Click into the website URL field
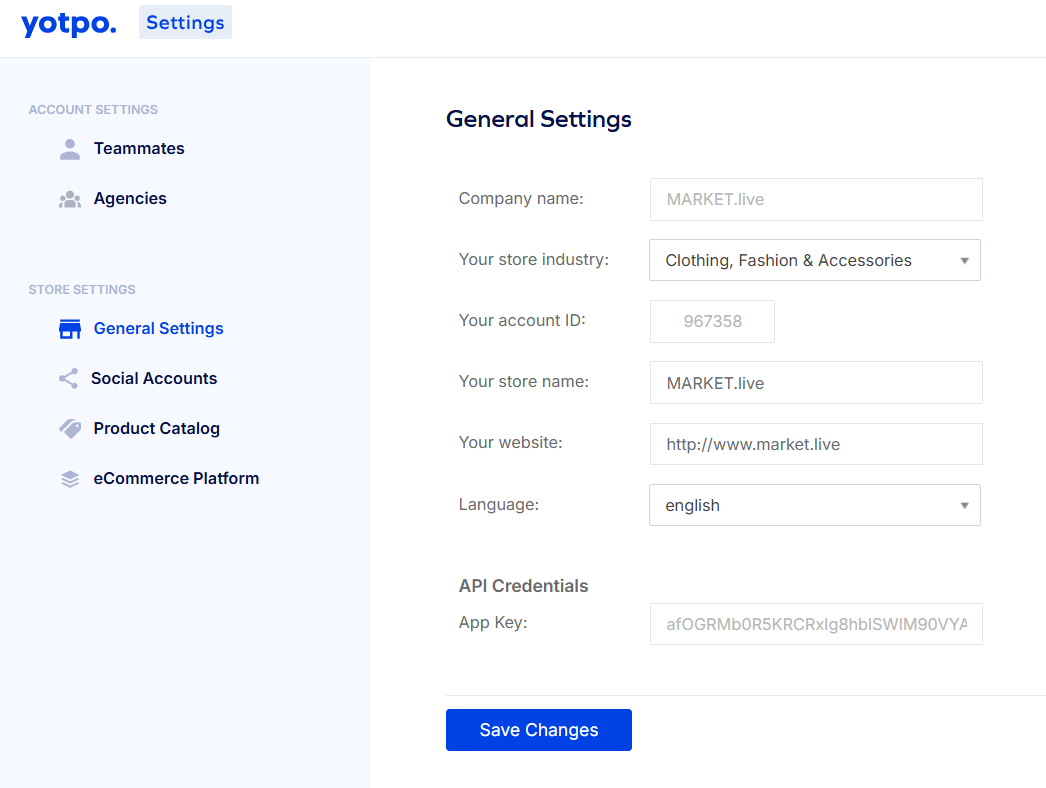The height and width of the screenshot is (788, 1046). tap(816, 444)
